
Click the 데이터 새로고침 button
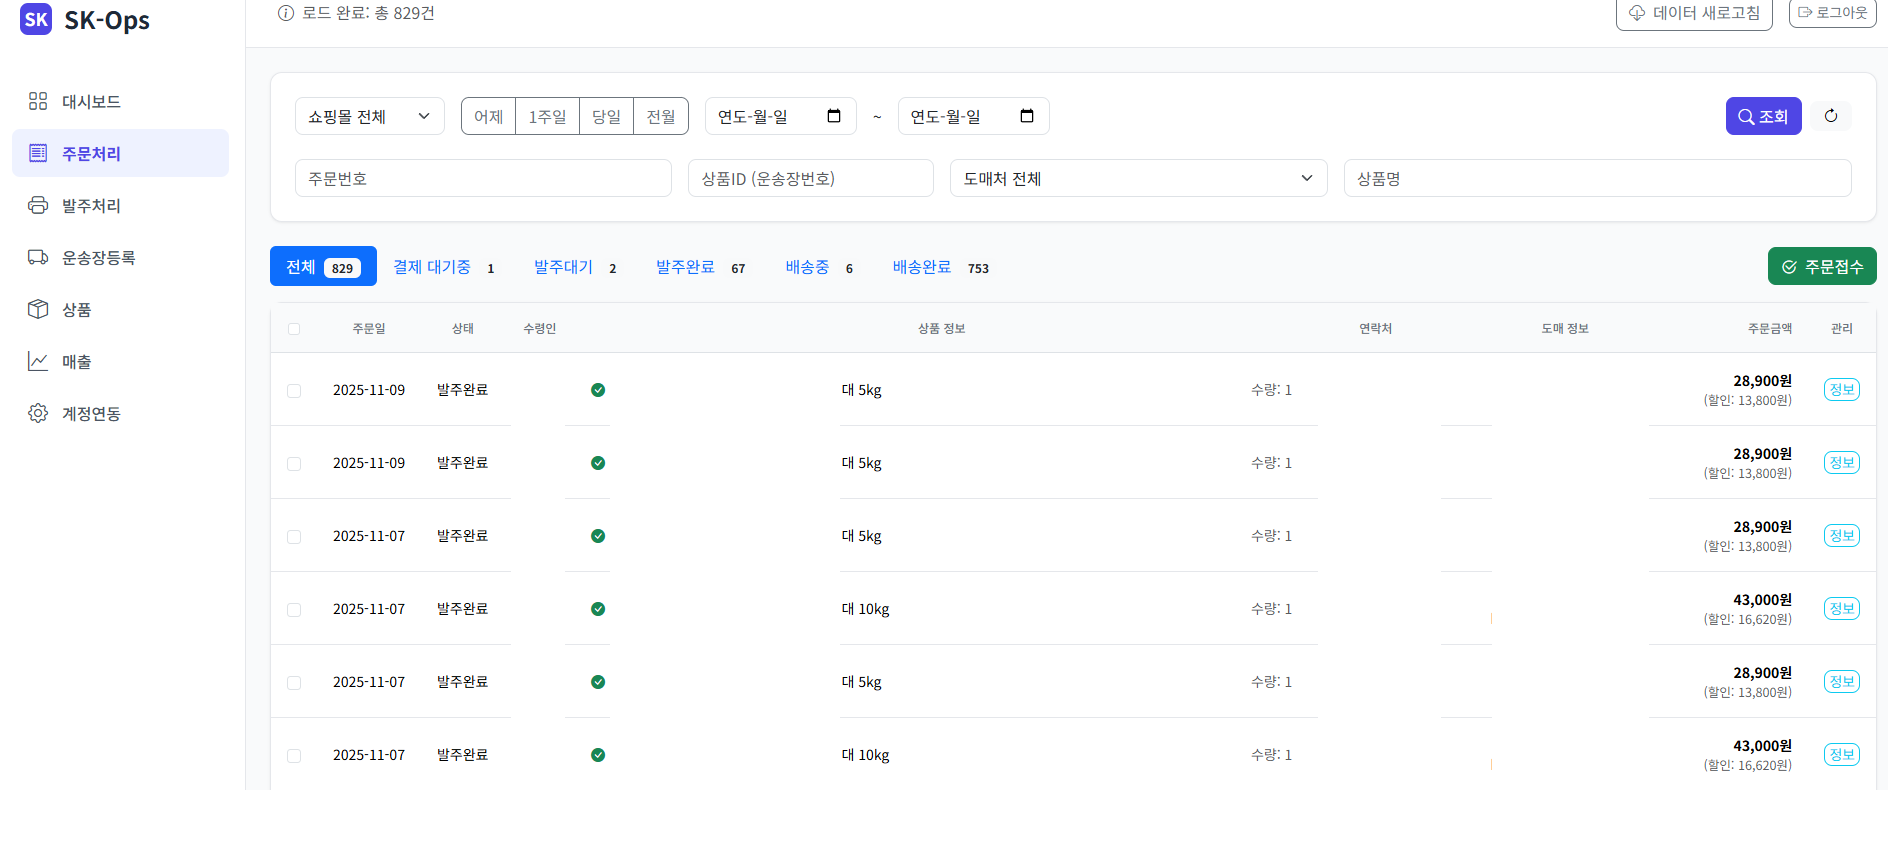[x=1694, y=13]
